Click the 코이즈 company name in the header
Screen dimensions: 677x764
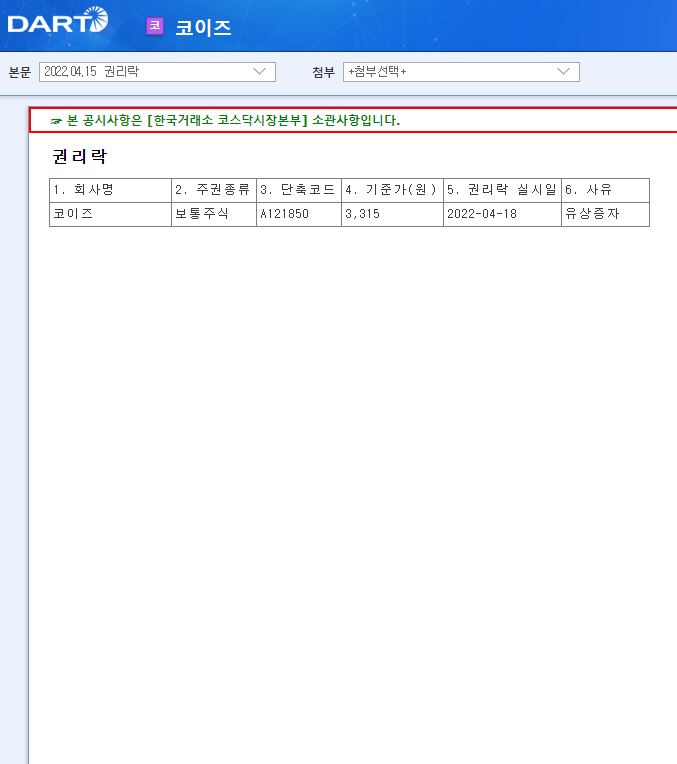pyautogui.click(x=203, y=27)
